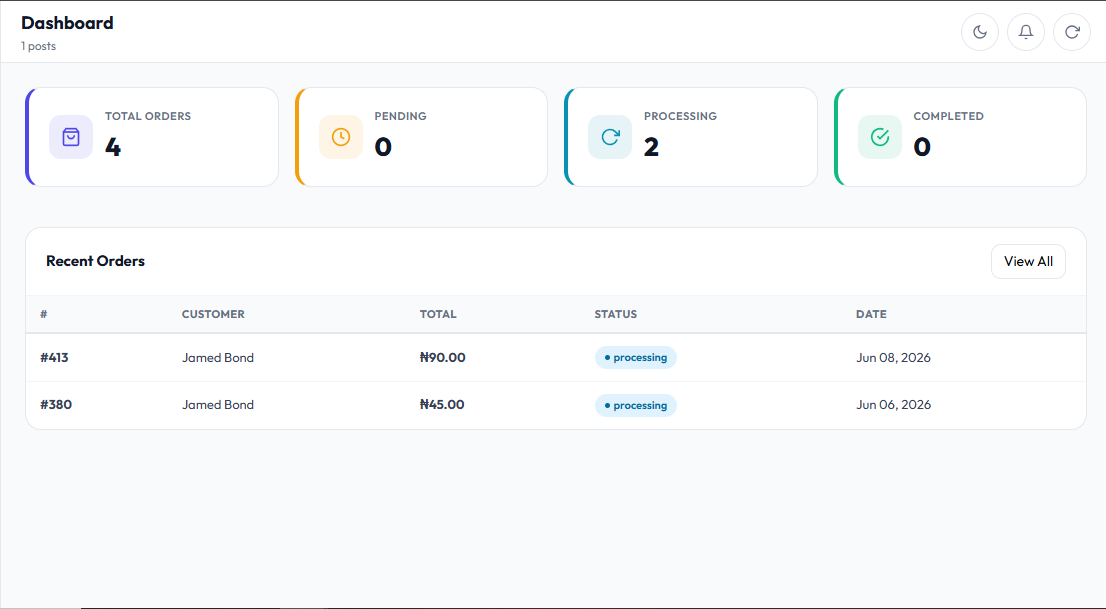Click the COMPLETED card label

point(948,116)
